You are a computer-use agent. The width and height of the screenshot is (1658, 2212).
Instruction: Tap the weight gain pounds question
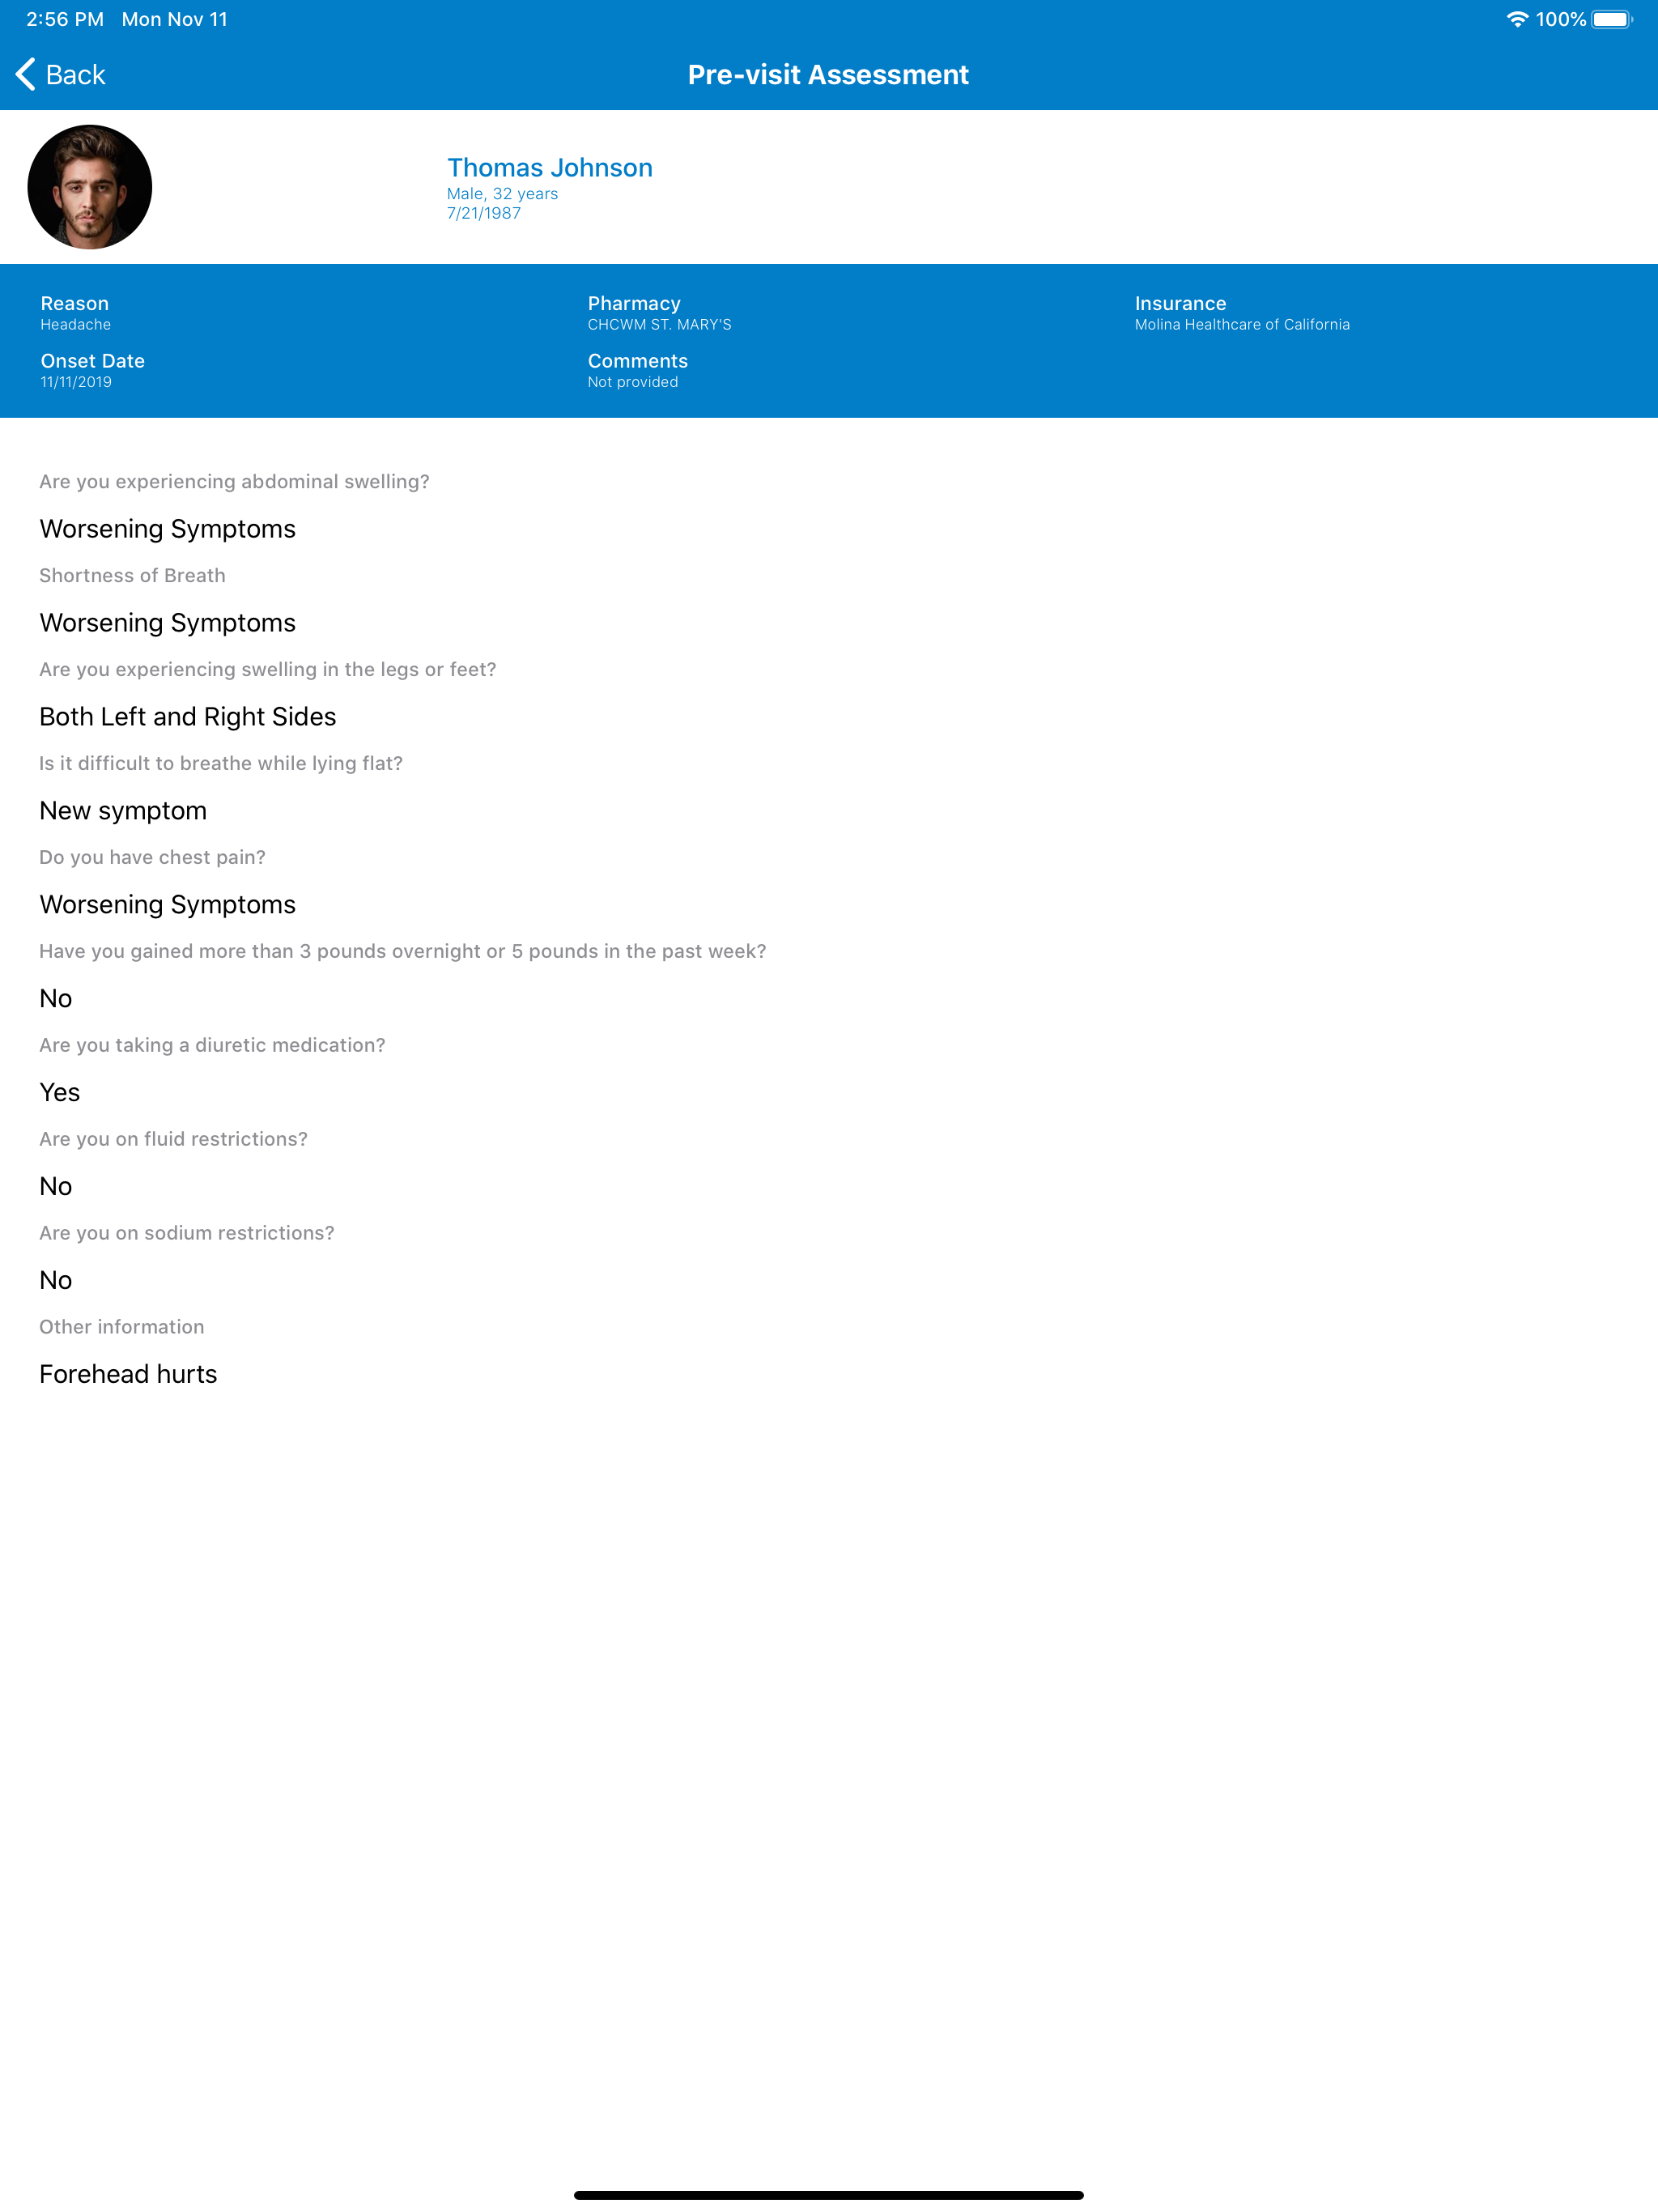403,952
